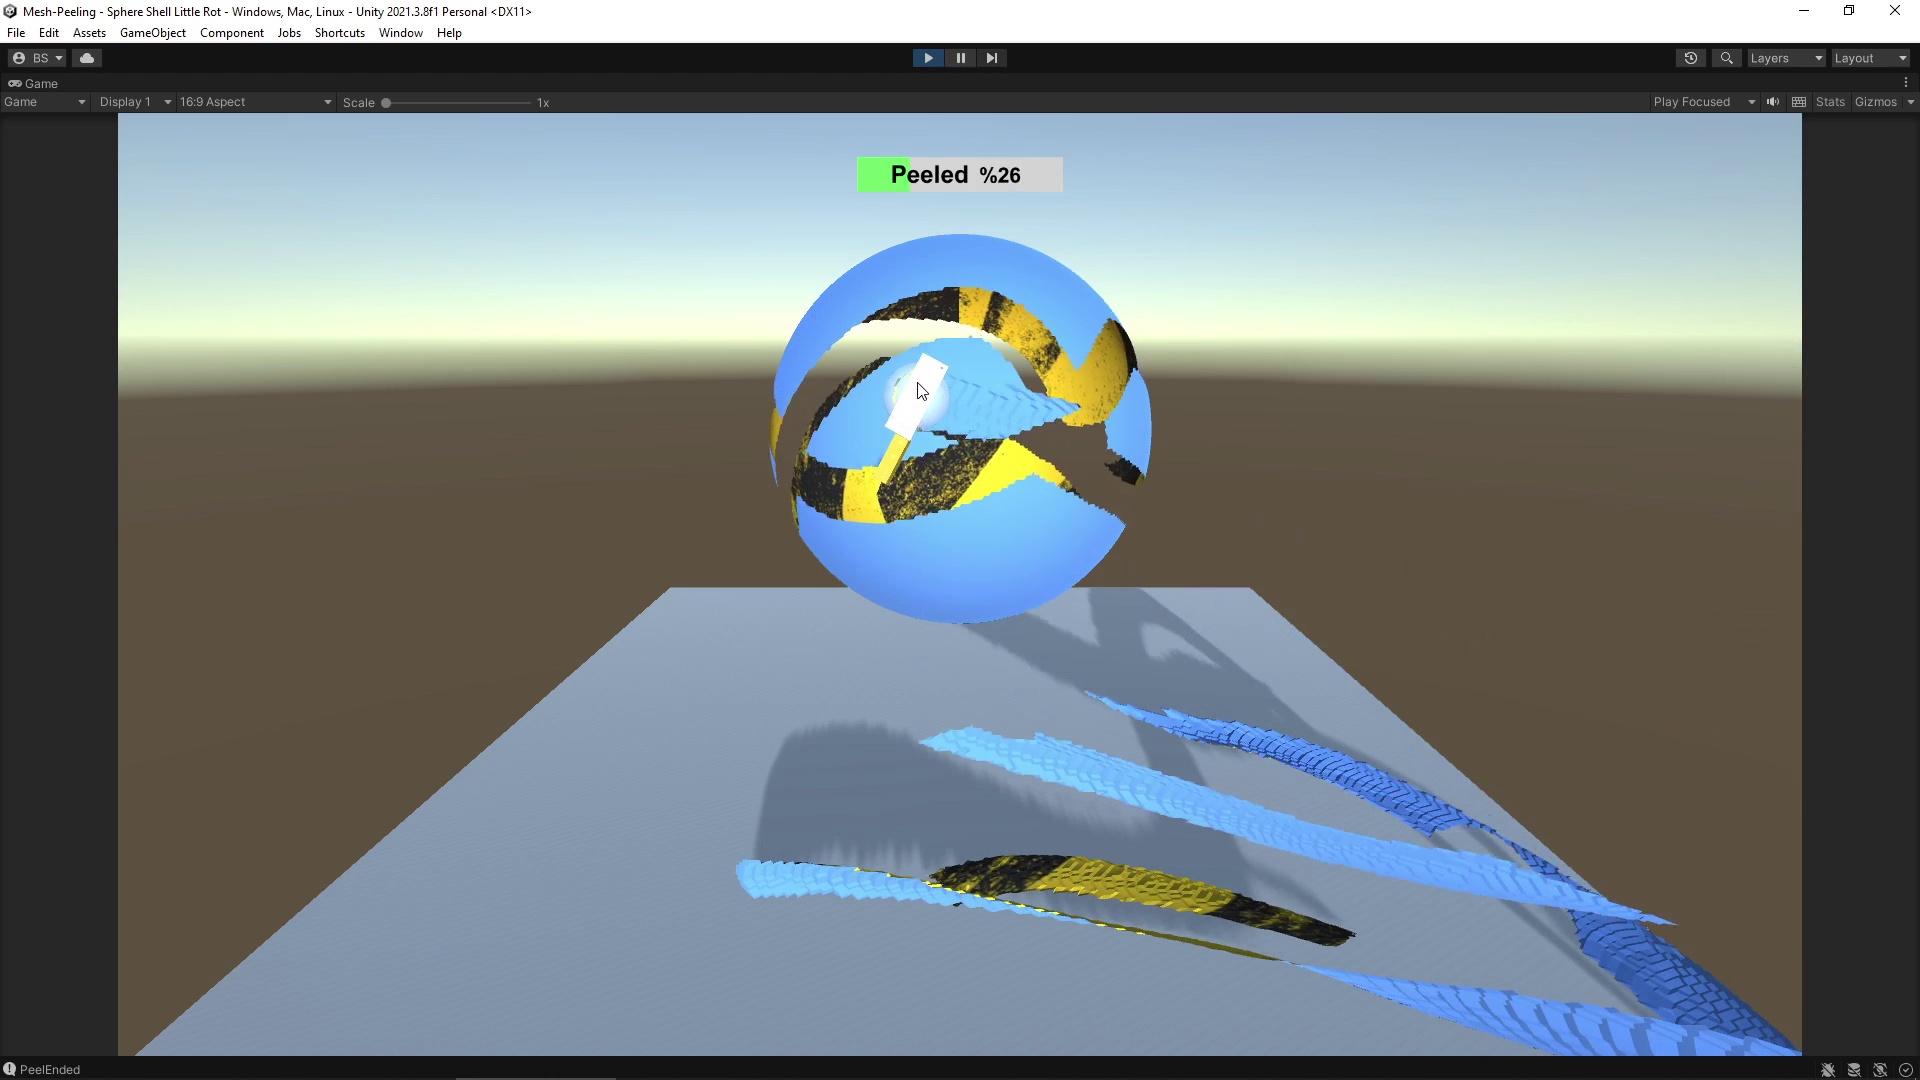Click the Scale slider handle
Viewport: 1920px width, 1080px height.
tap(386, 103)
